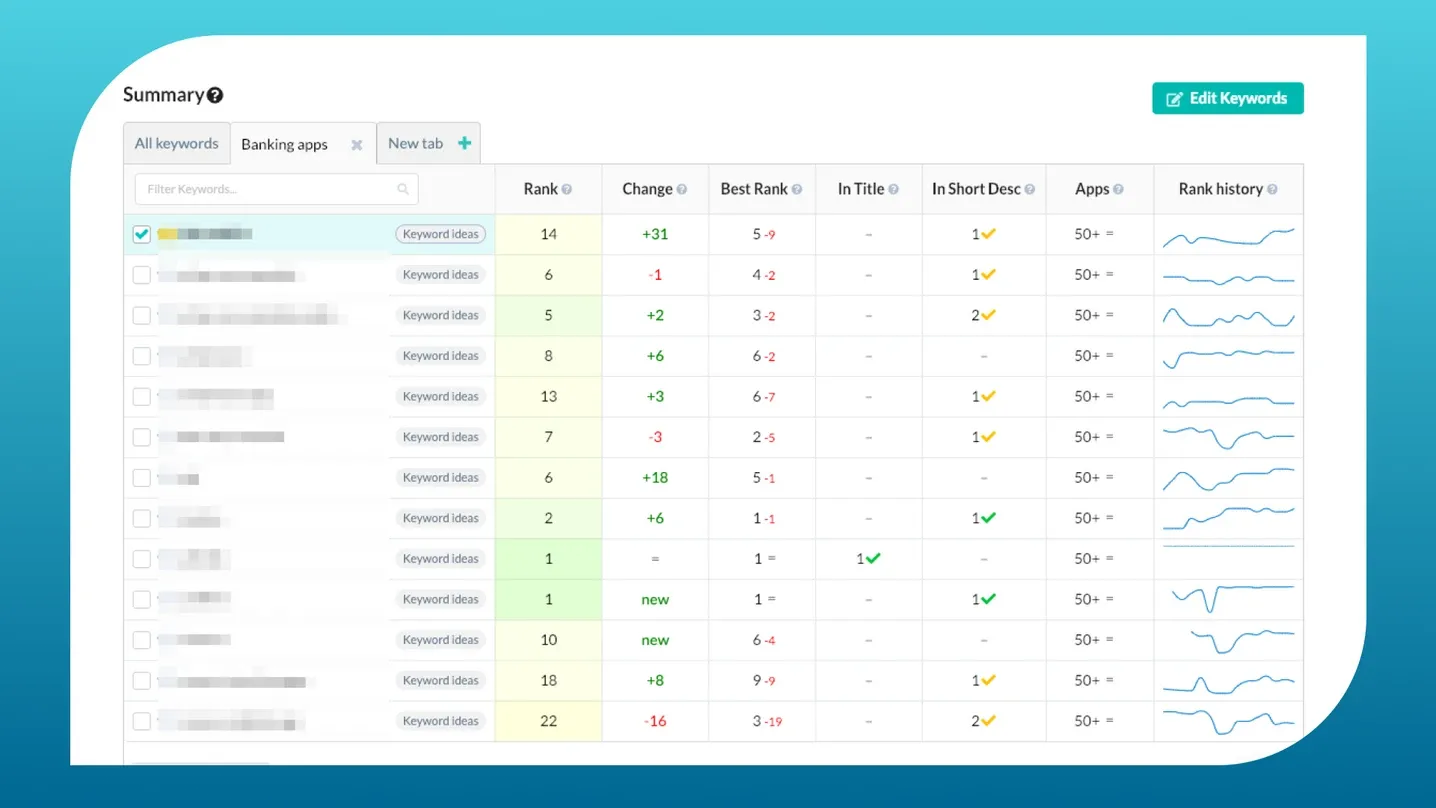Check the keyword row with rank 2
Image resolution: width=1436 pixels, height=808 pixels.
(x=142, y=518)
